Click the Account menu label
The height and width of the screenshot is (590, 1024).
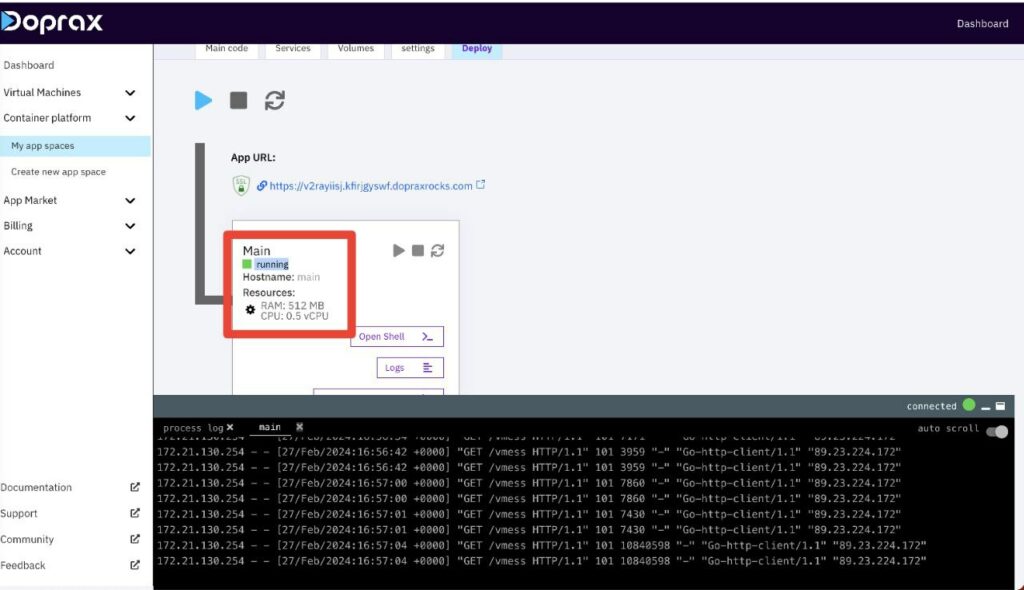[22, 251]
